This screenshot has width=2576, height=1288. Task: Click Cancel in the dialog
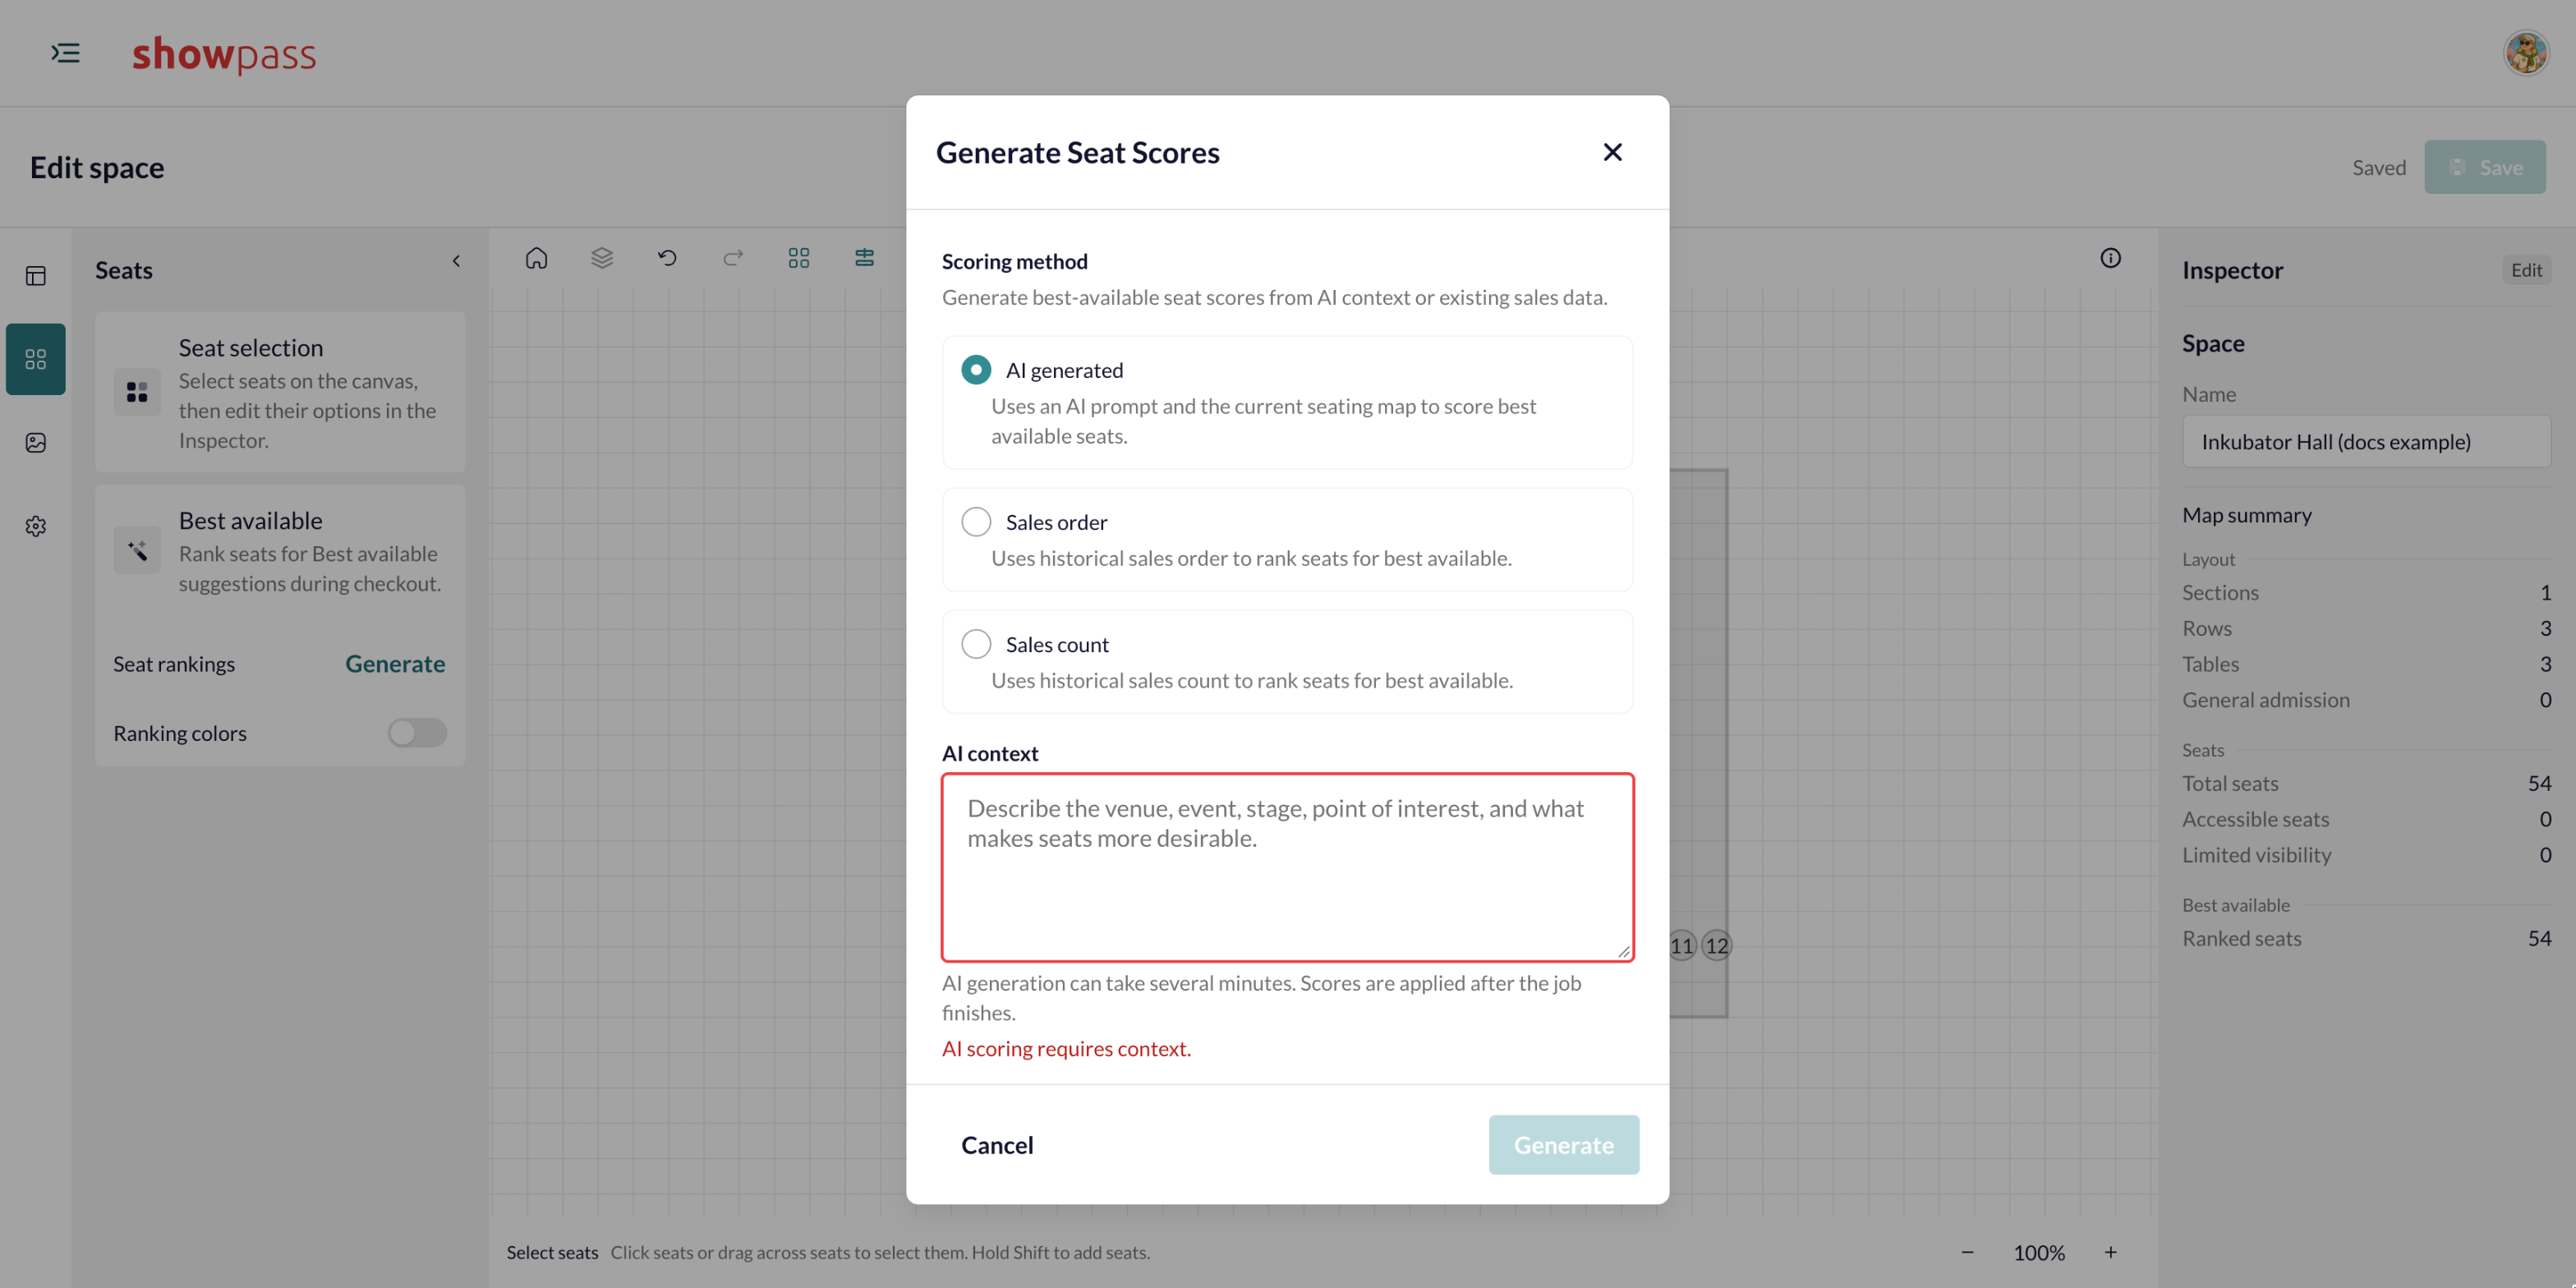pos(997,1145)
